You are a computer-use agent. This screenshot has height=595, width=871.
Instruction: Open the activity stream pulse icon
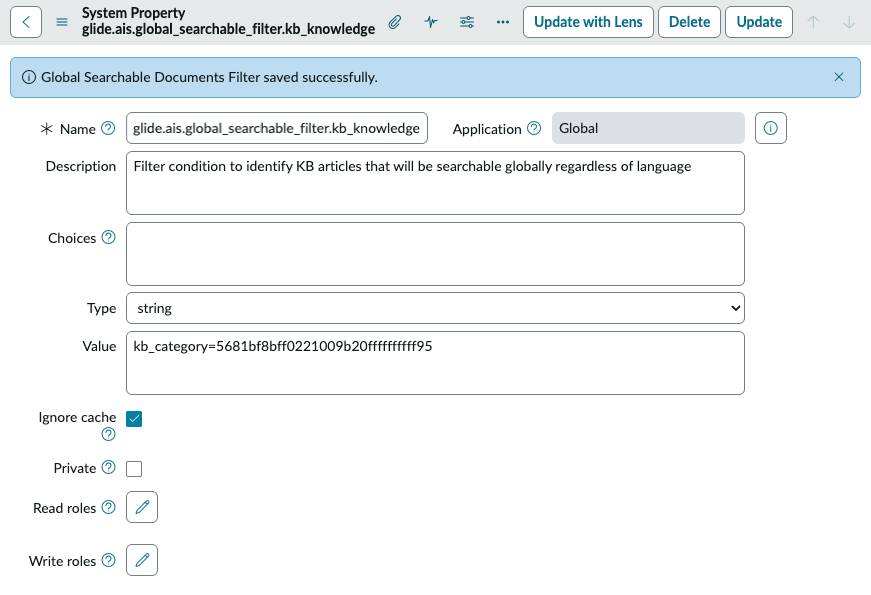pyautogui.click(x=431, y=22)
